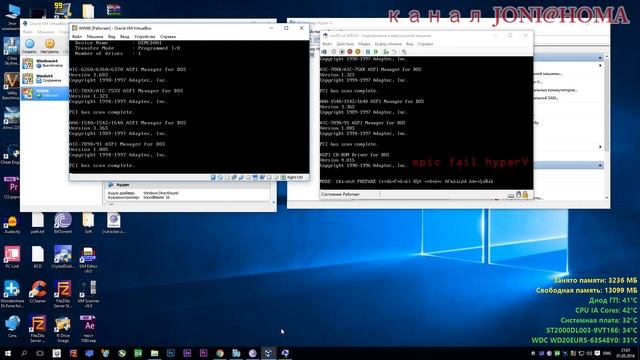Click Ctrl+Alt+Del icon in Hyper-V toolbar
This screenshot has width=640, height=360.
(324, 52)
